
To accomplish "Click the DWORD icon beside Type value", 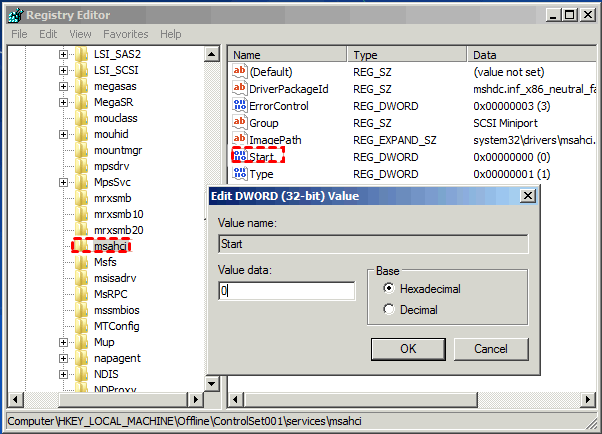I will pos(240,173).
